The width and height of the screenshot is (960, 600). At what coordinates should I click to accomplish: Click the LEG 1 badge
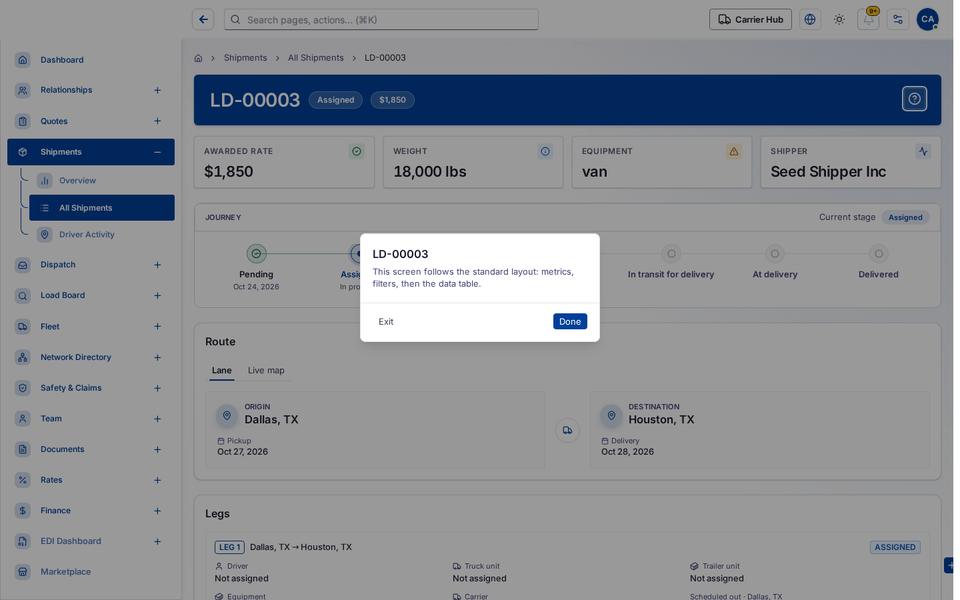click(x=230, y=547)
